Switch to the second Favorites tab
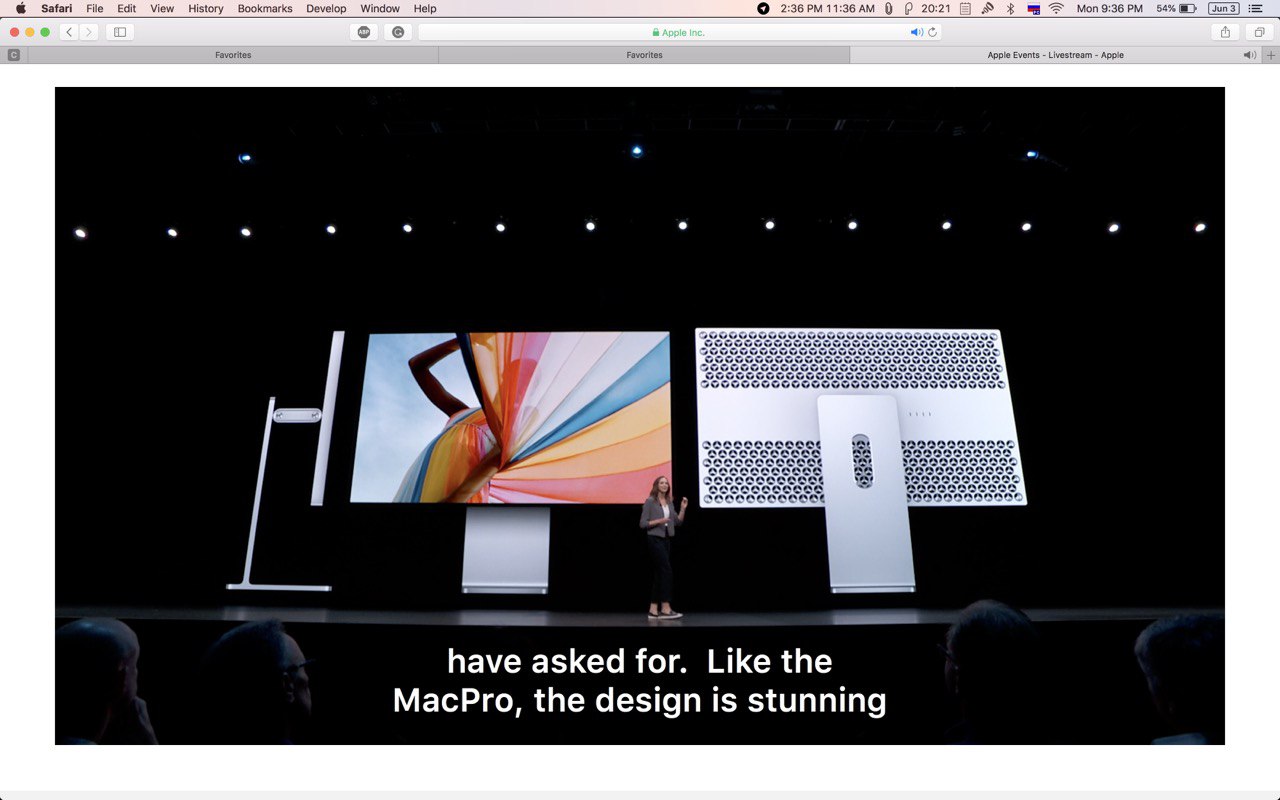The image size is (1280, 800). click(x=644, y=55)
